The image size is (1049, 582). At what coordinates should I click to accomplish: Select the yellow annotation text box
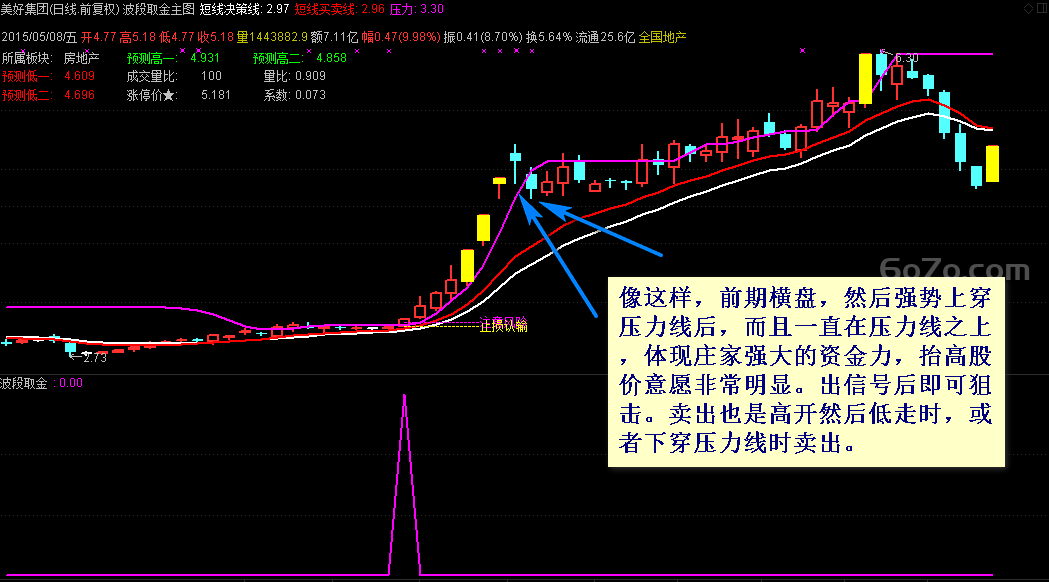coord(806,372)
